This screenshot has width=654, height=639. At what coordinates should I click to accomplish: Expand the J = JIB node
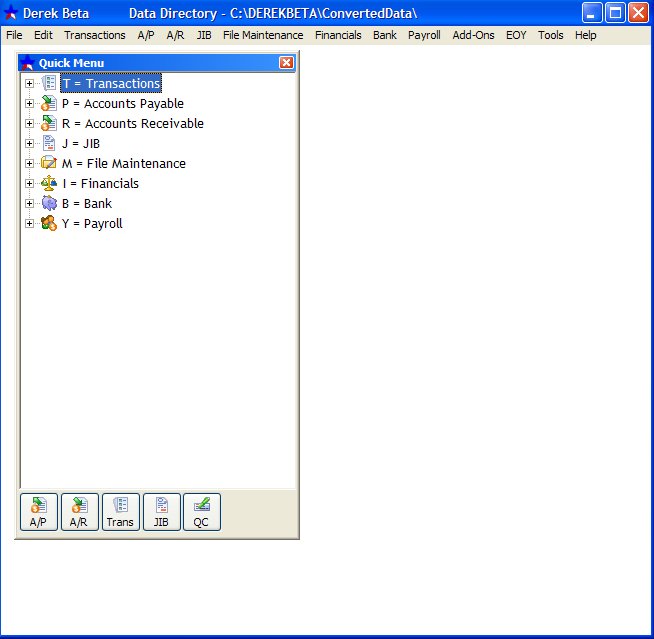click(29, 143)
